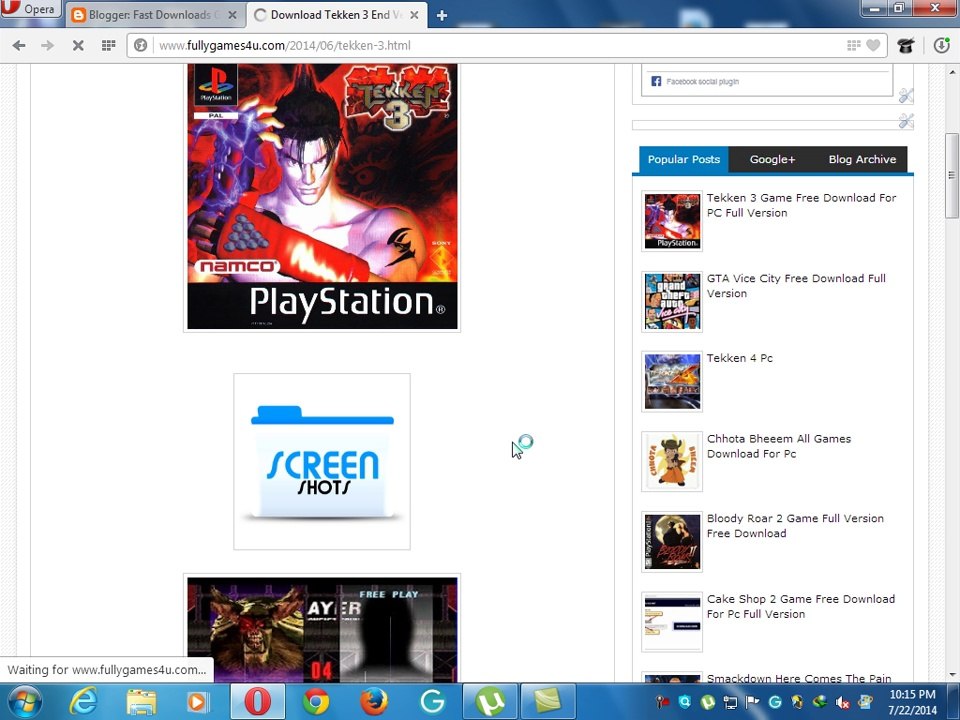The height and width of the screenshot is (720, 960).
Task: Launch Google Chrome from taskbar
Action: 315,702
